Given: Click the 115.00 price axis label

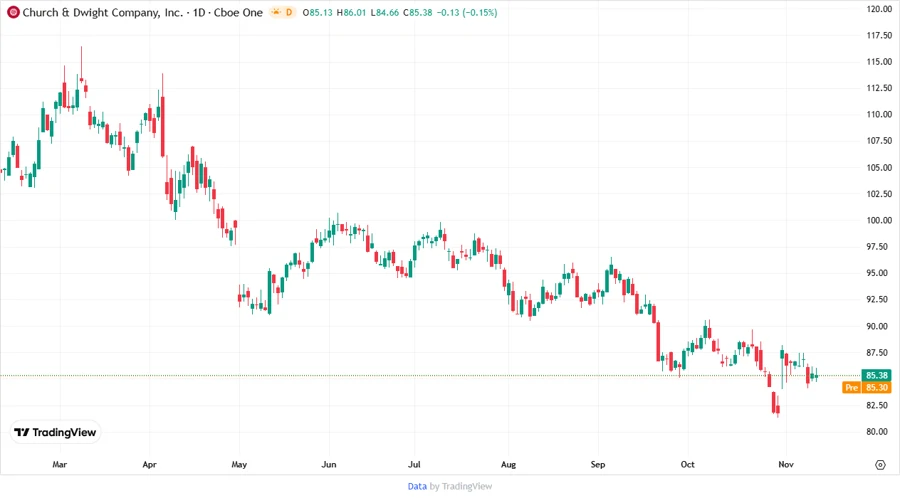Looking at the screenshot, I should 879,61.
